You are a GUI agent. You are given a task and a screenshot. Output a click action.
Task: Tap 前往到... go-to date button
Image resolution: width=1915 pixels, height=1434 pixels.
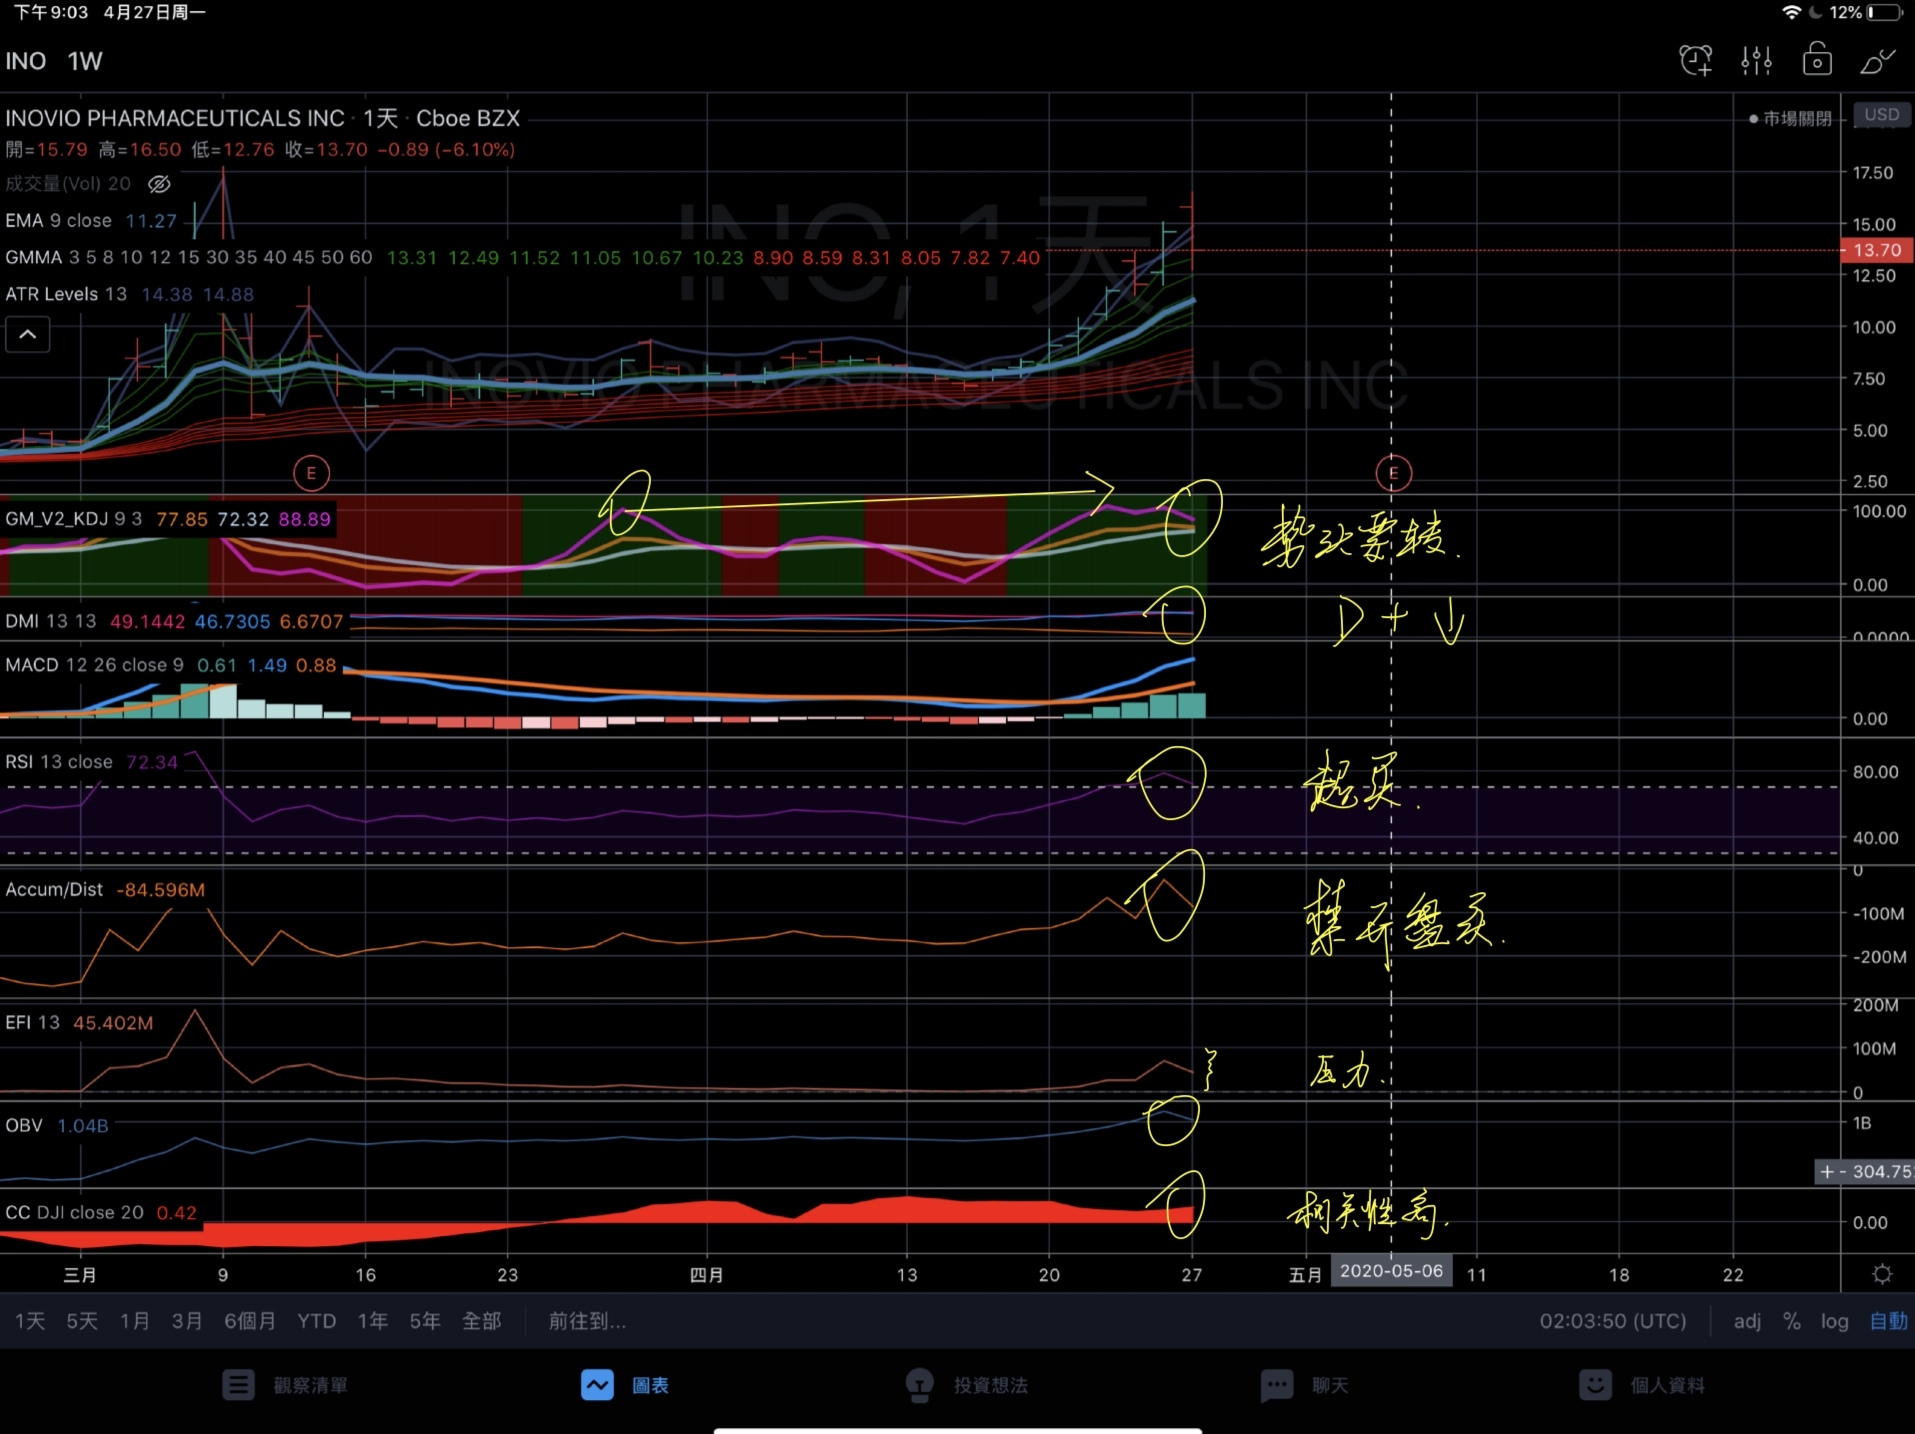tap(587, 1321)
